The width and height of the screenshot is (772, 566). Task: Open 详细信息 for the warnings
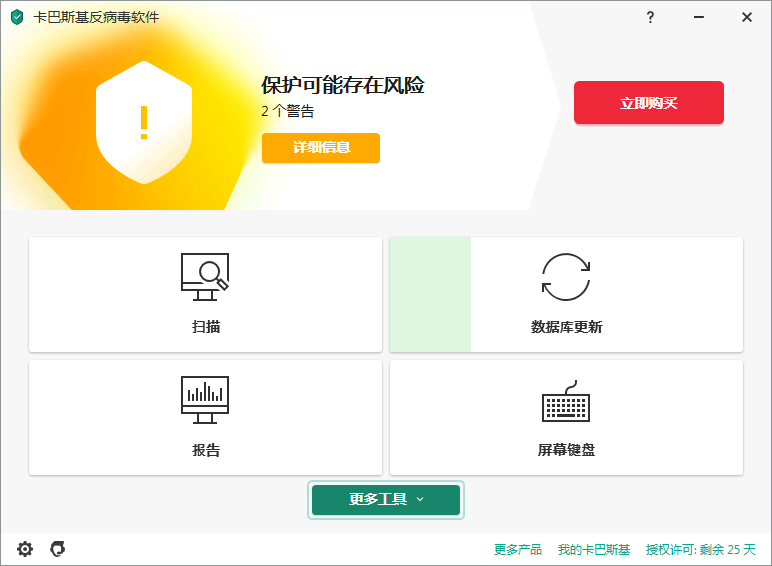[321, 147]
